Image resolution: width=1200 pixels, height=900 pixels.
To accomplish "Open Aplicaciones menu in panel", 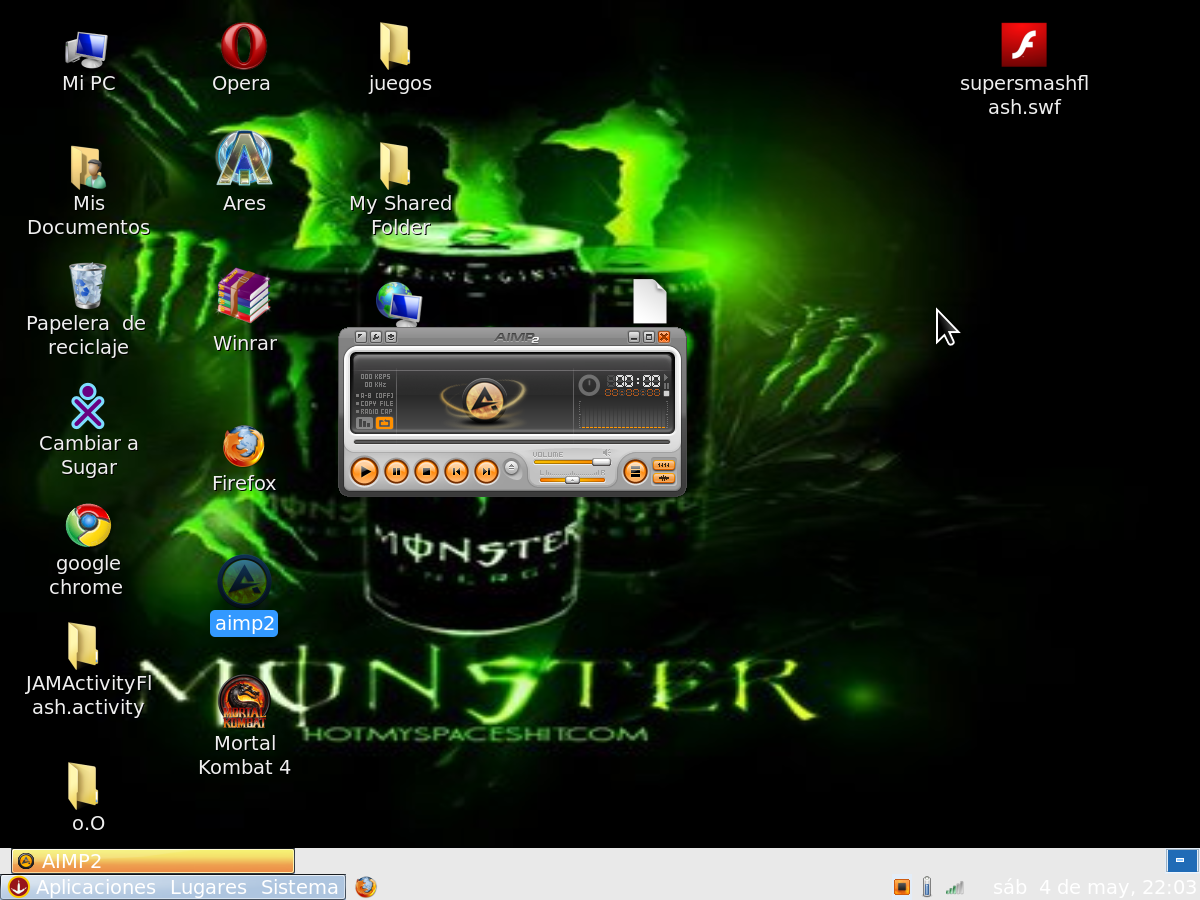I will [x=95, y=887].
